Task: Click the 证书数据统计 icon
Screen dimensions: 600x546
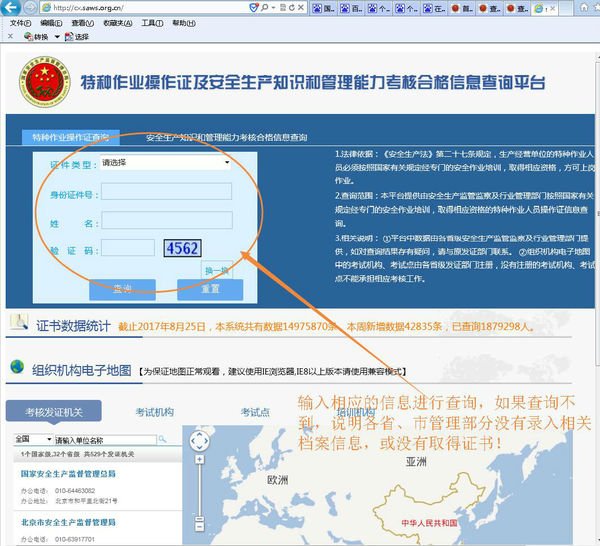Action: [x=19, y=322]
